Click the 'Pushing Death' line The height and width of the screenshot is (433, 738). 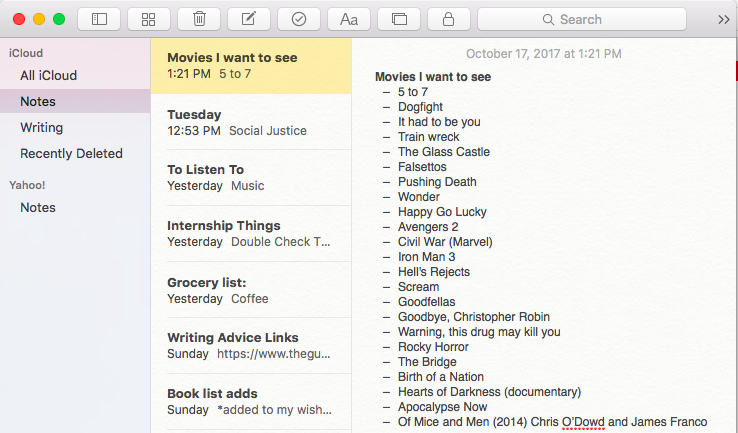tap(437, 182)
